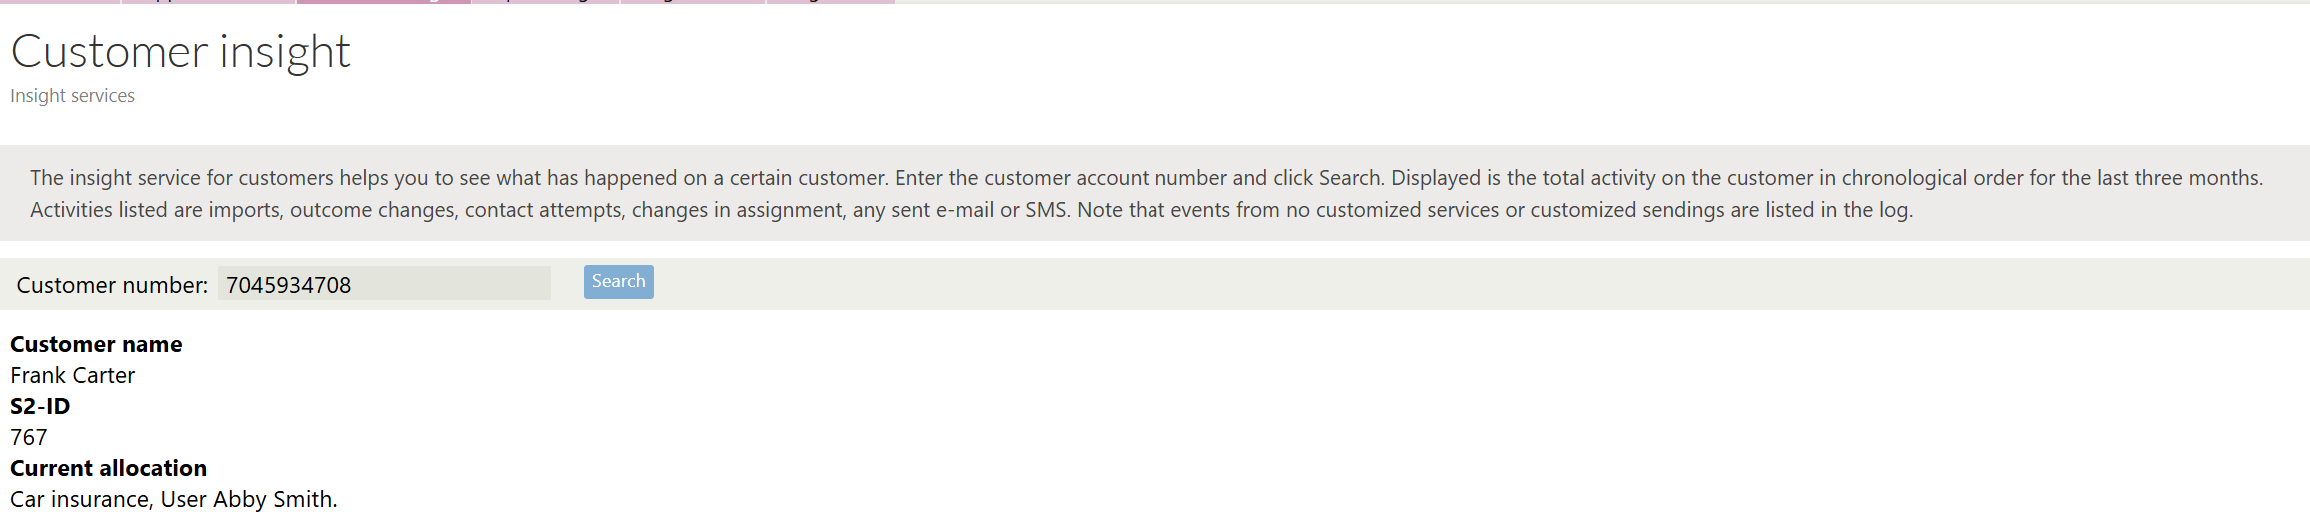Image resolution: width=2310 pixels, height=512 pixels.
Task: Open the last light pink tab
Action: (830, 2)
